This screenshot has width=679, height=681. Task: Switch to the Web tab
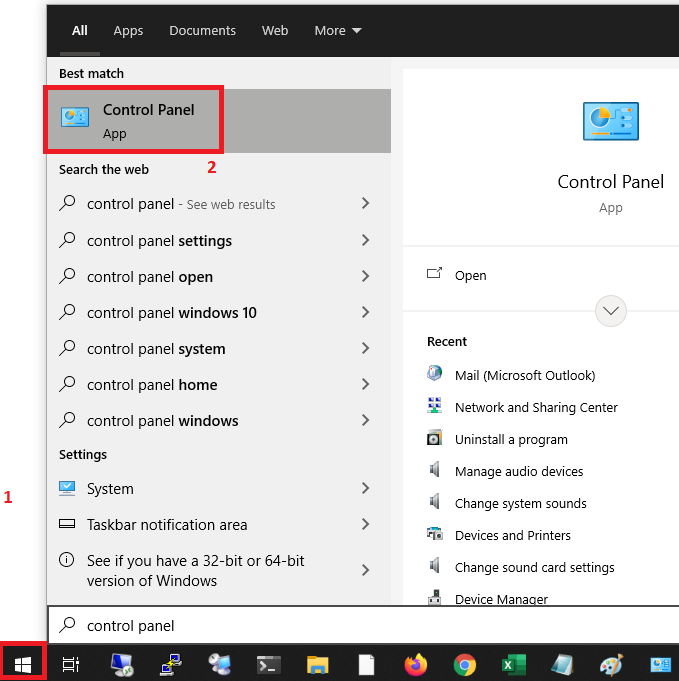(x=275, y=30)
